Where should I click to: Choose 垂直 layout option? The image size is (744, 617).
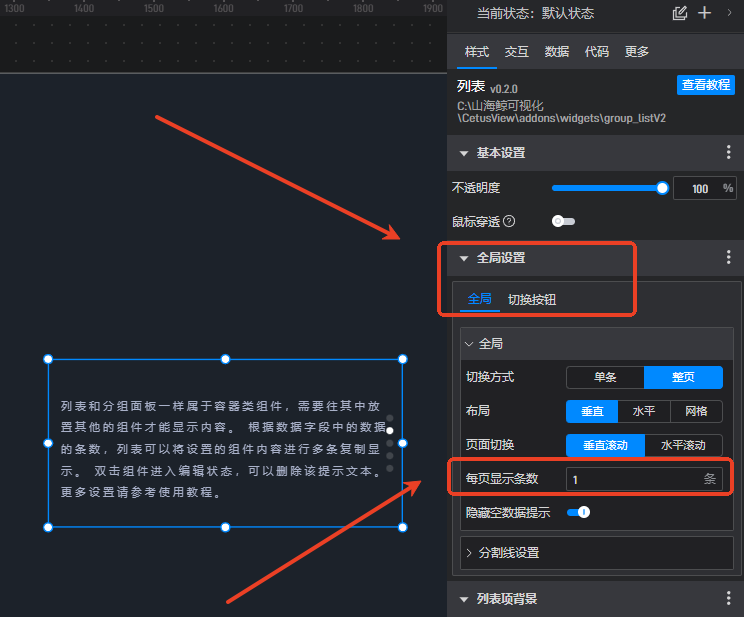tap(592, 411)
